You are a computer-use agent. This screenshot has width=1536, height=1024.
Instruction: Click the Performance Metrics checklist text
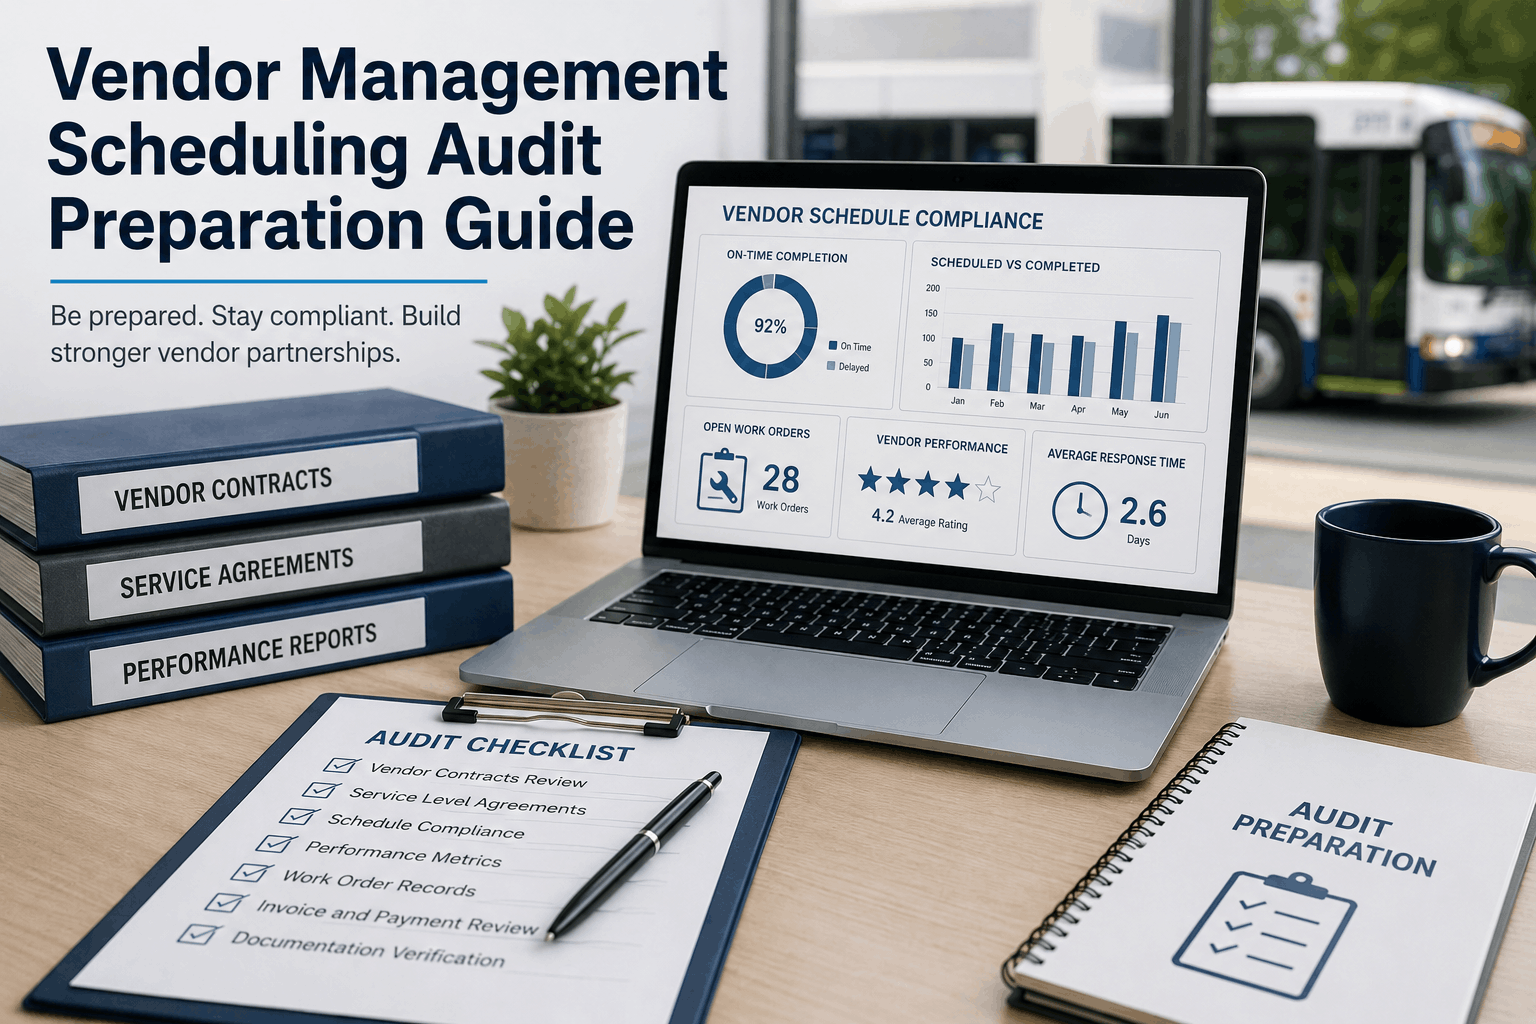tap(403, 855)
